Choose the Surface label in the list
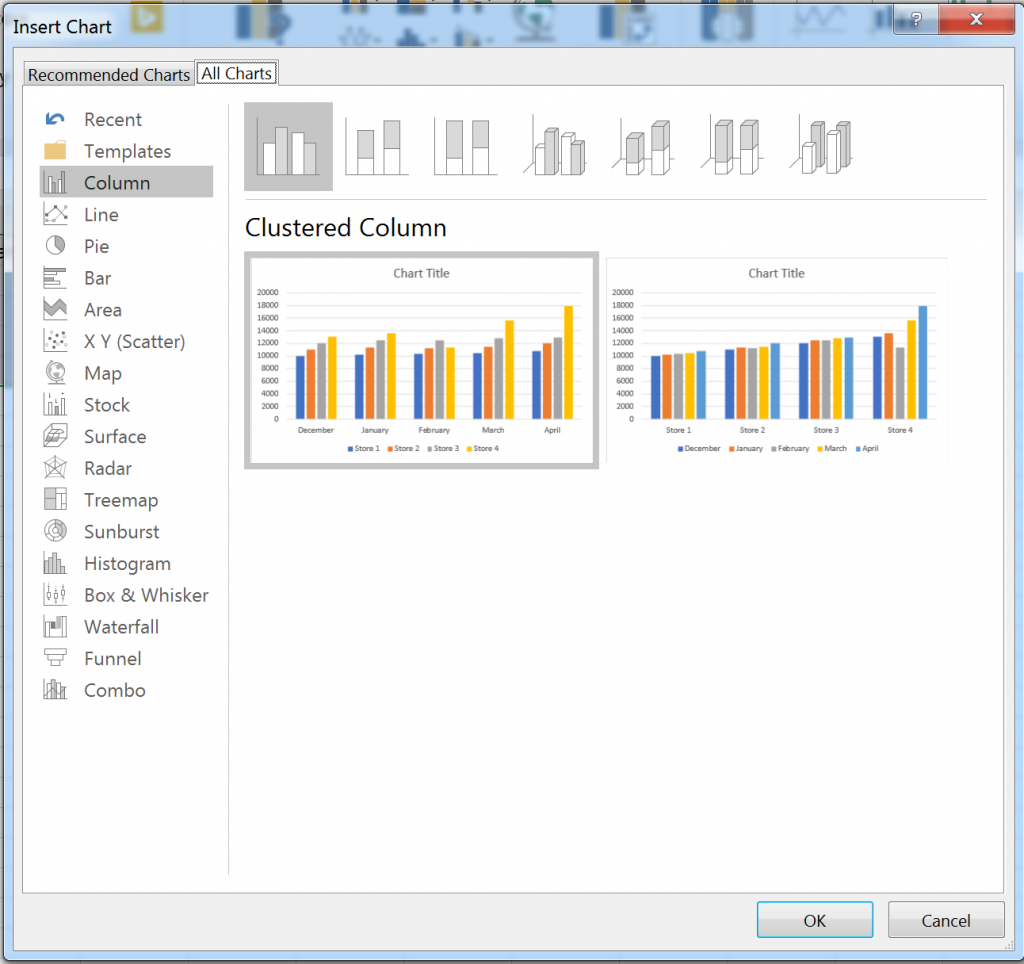This screenshot has width=1024, height=964. [x=115, y=437]
